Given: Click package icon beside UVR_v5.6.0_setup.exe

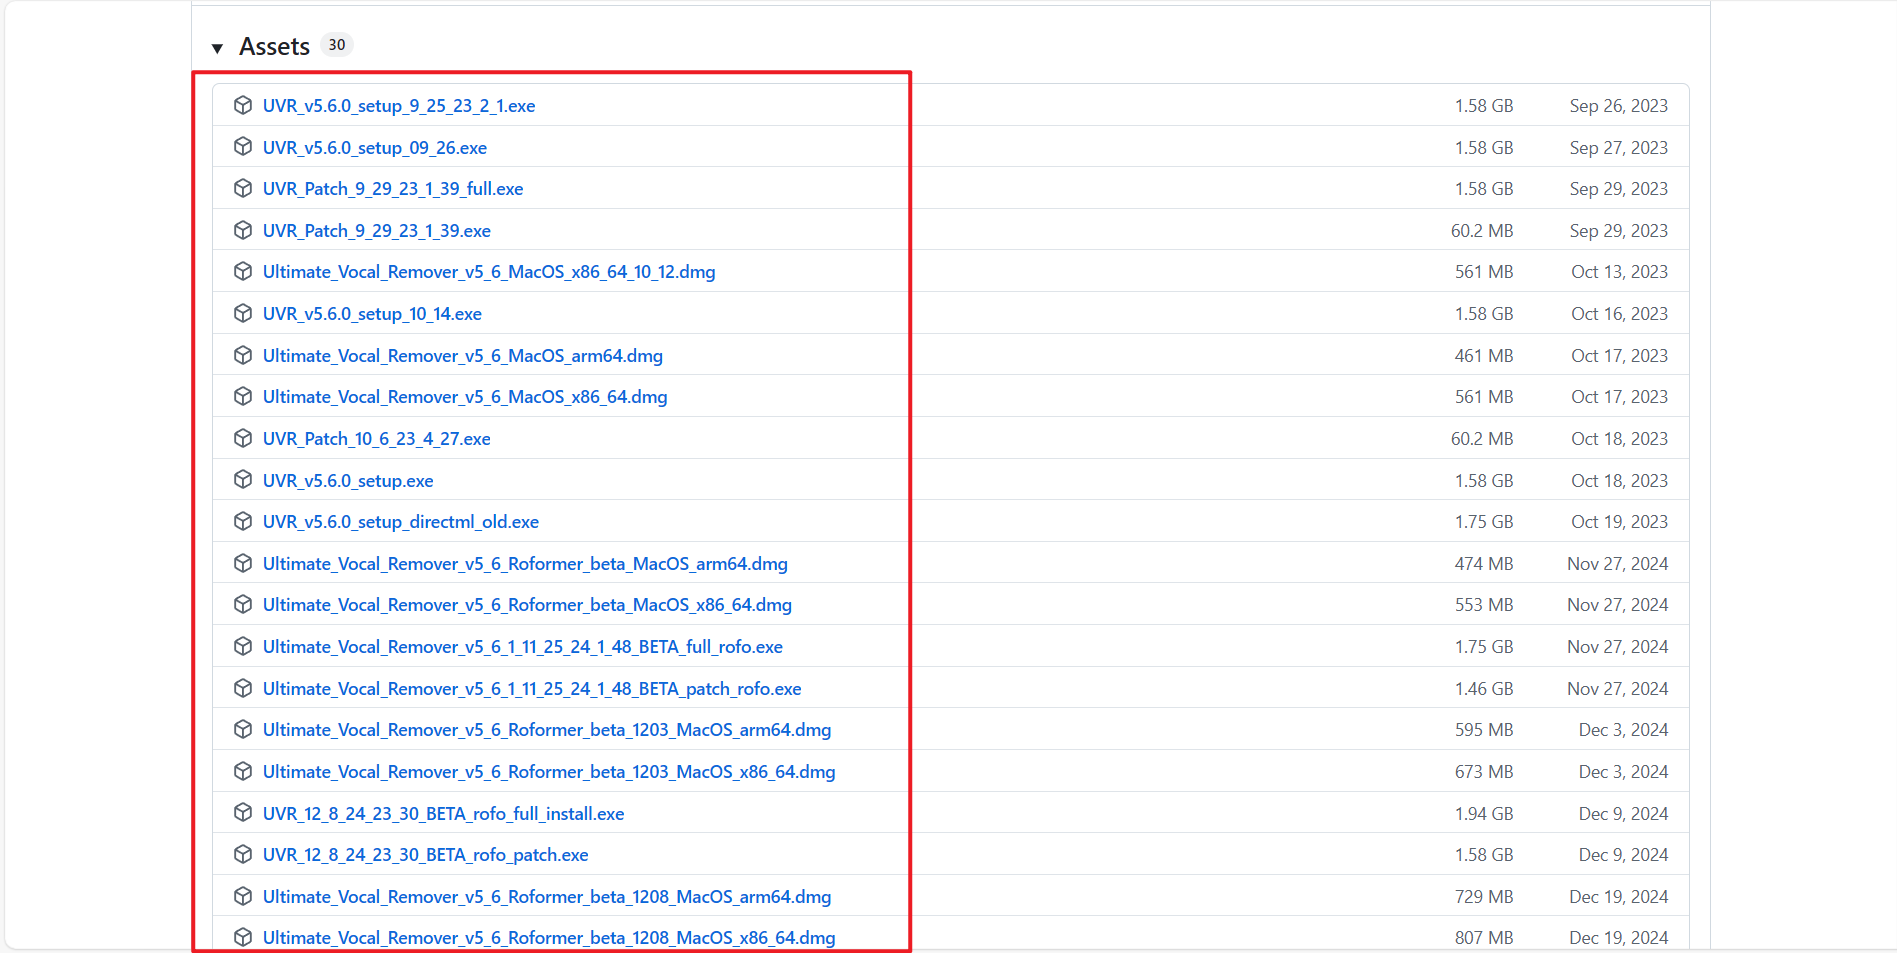Looking at the screenshot, I should [243, 480].
